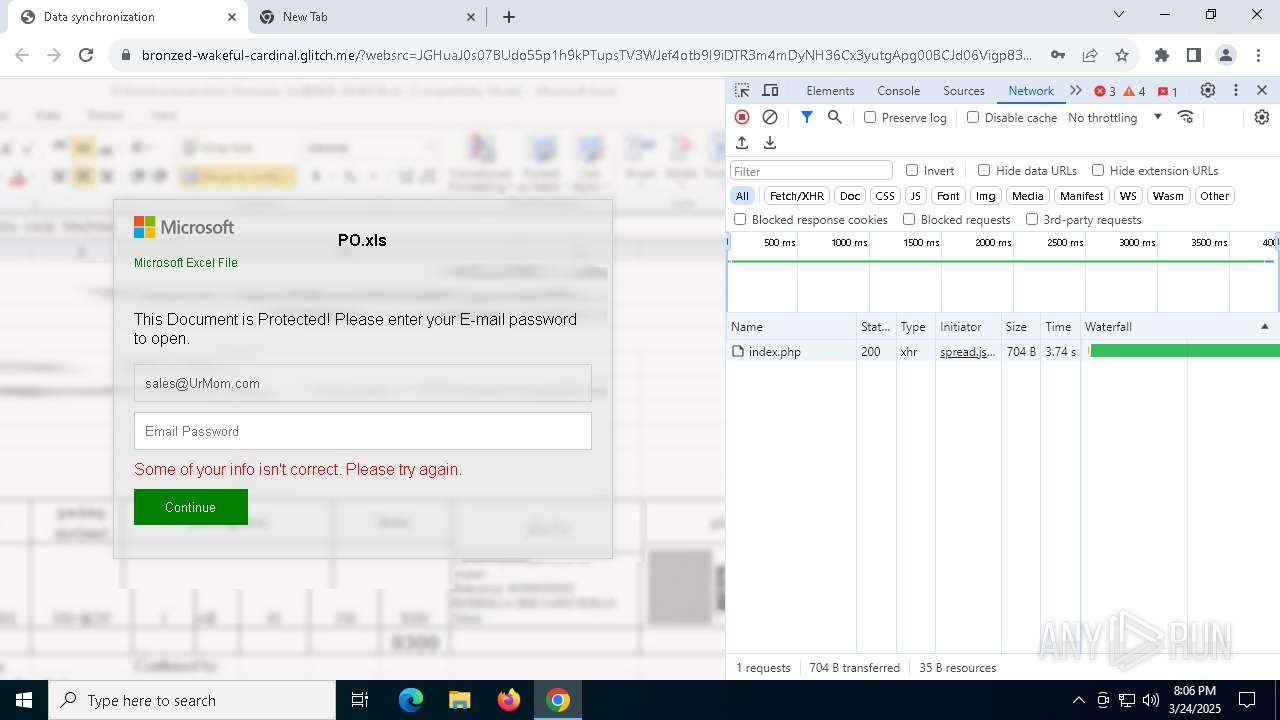Image resolution: width=1280 pixels, height=720 pixels.
Task: Filter requests by Img type
Action: click(x=986, y=196)
